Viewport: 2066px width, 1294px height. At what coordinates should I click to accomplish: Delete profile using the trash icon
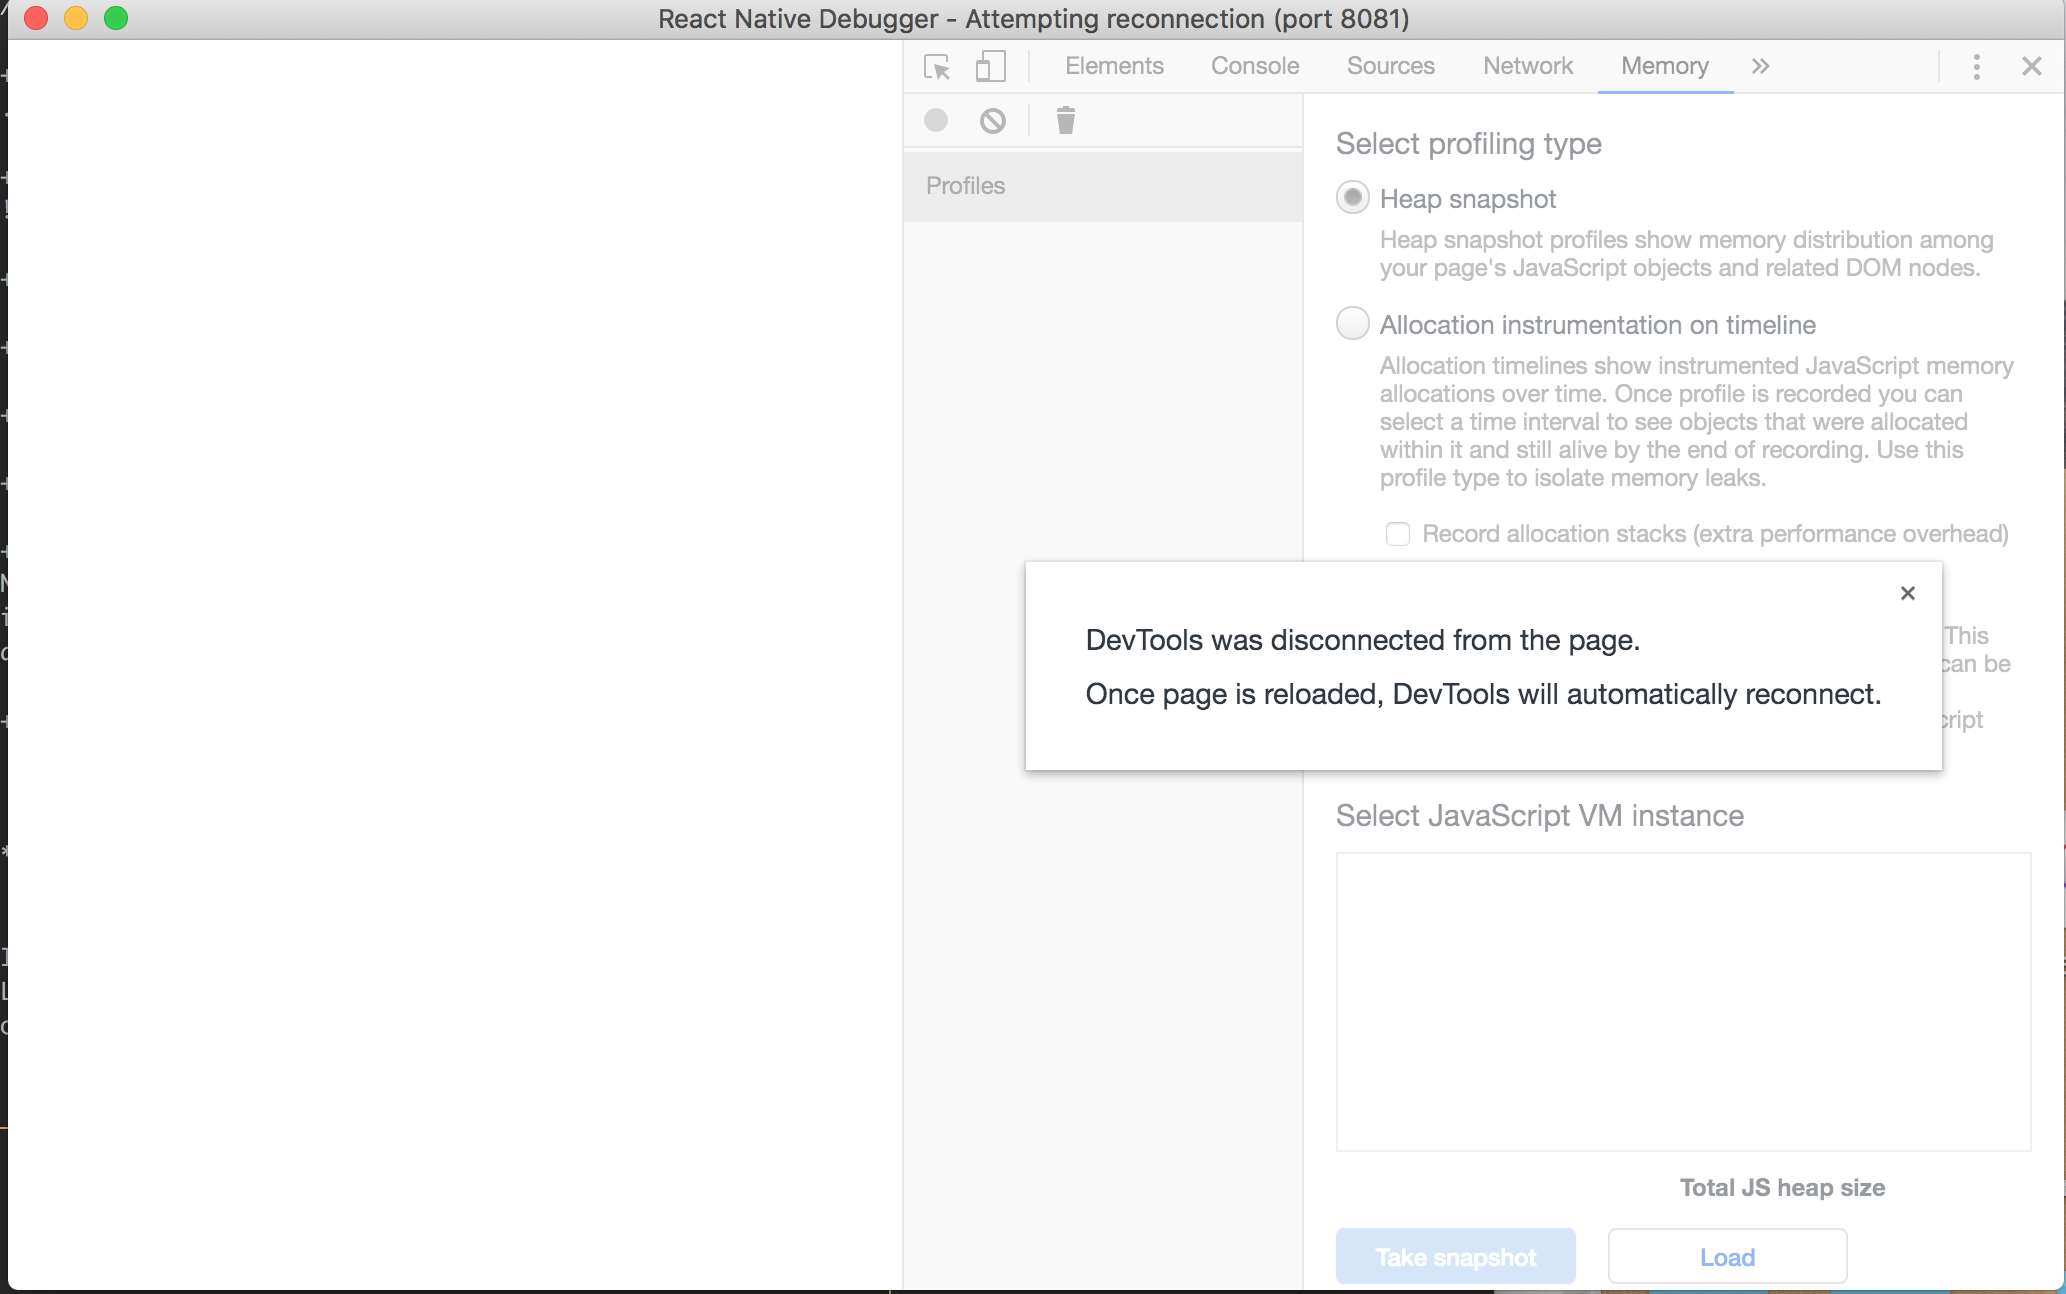[1065, 119]
